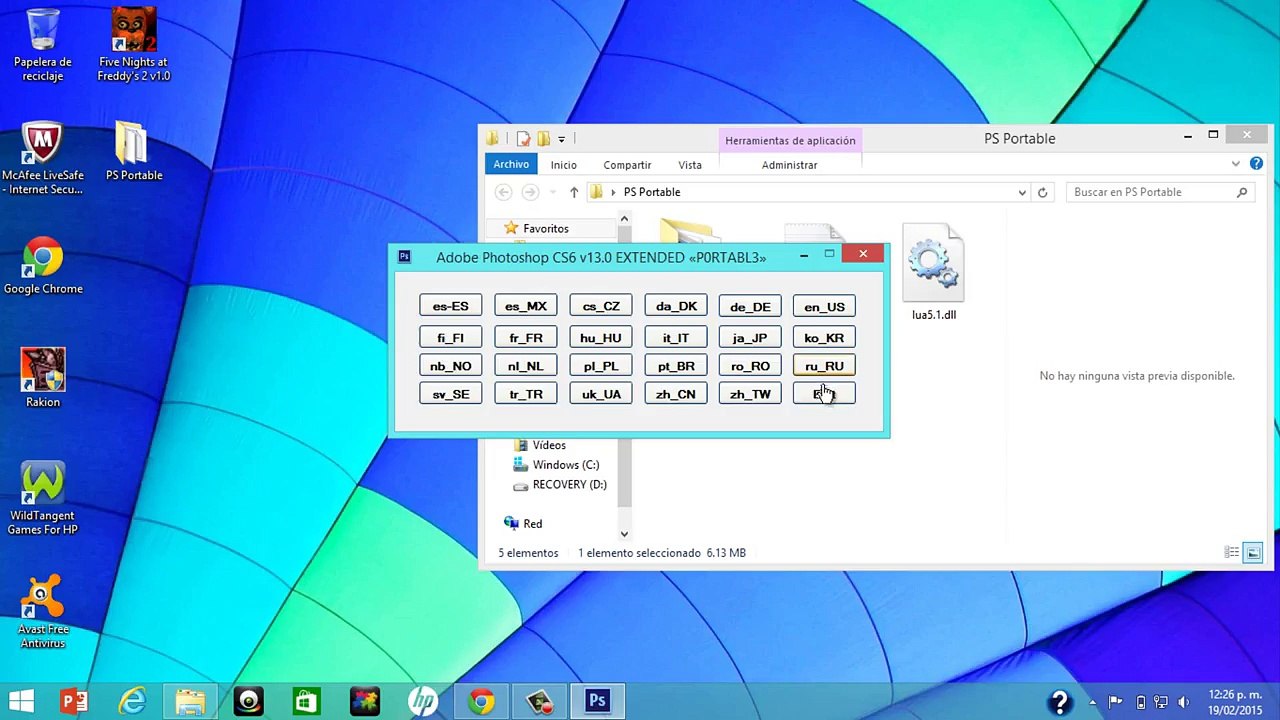Select ru_RU language button
This screenshot has height=720, width=1280.
pyautogui.click(x=824, y=365)
